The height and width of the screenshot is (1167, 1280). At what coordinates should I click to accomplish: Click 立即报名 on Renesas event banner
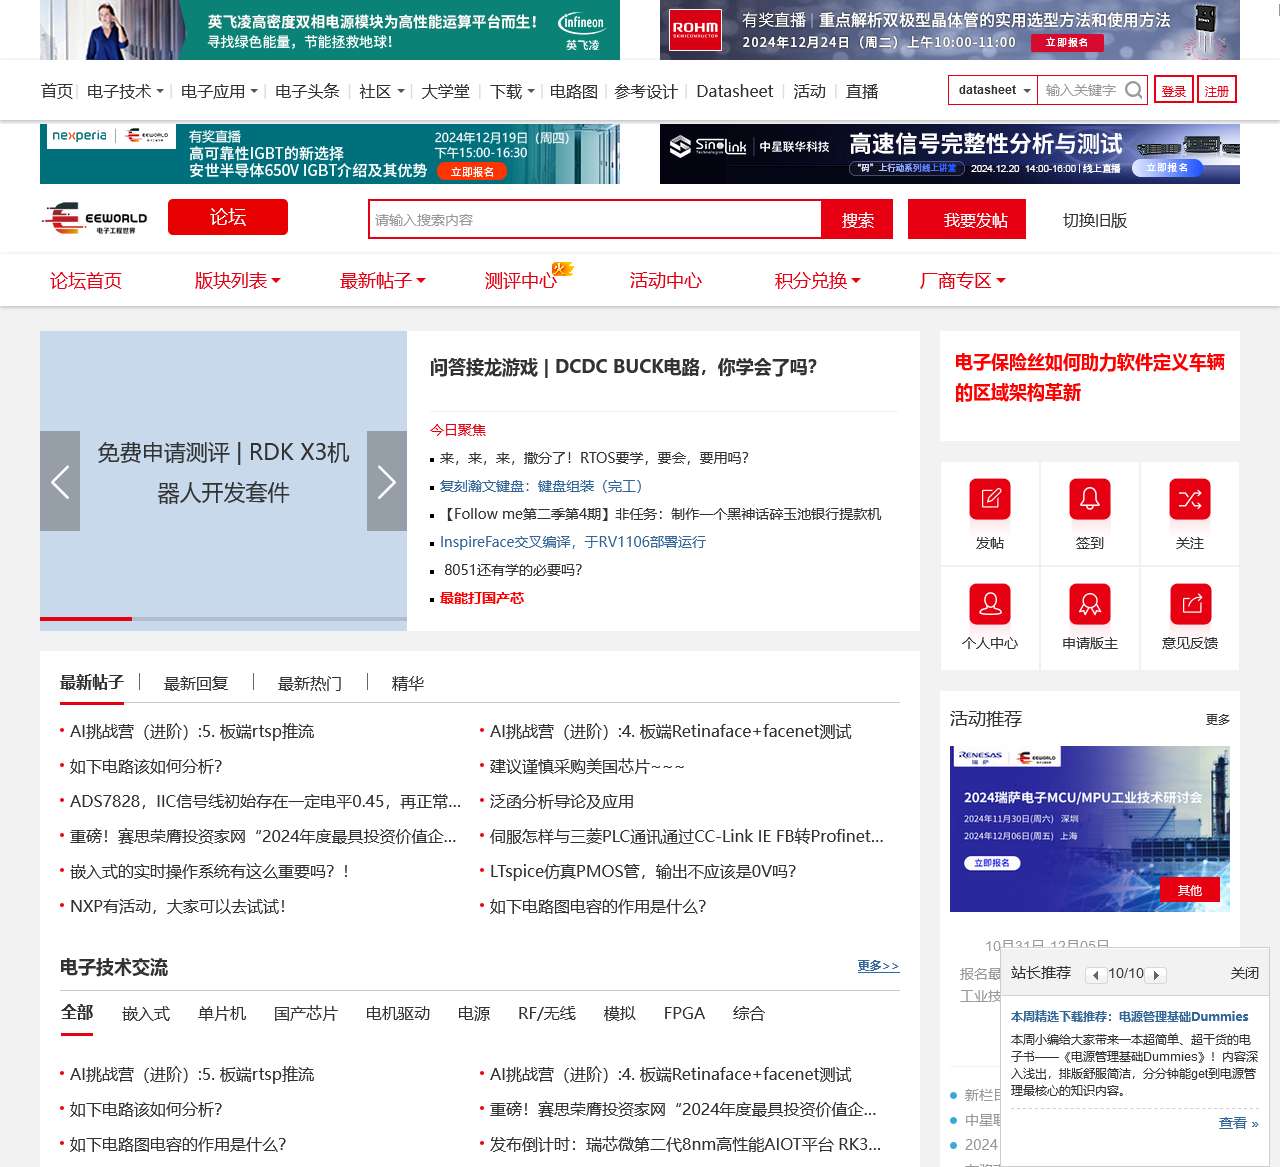point(992,863)
